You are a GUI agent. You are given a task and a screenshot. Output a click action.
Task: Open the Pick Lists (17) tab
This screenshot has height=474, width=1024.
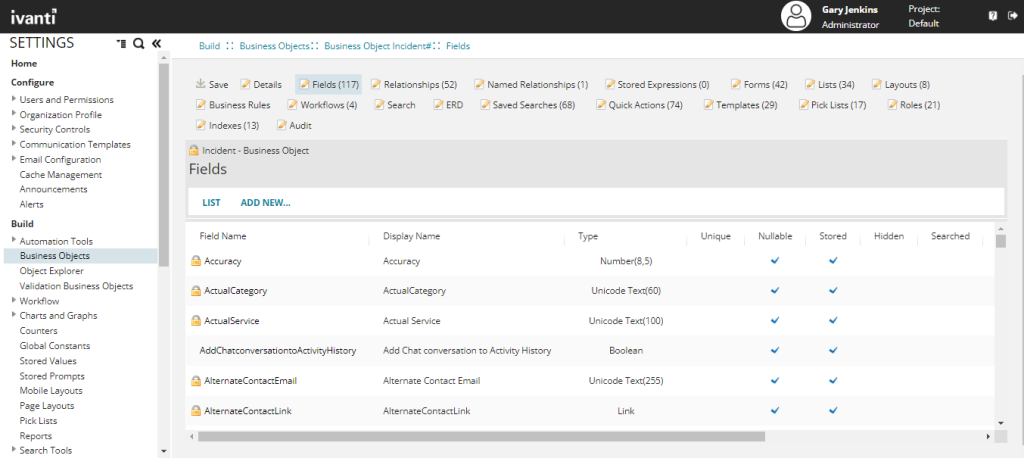pyautogui.click(x=833, y=104)
